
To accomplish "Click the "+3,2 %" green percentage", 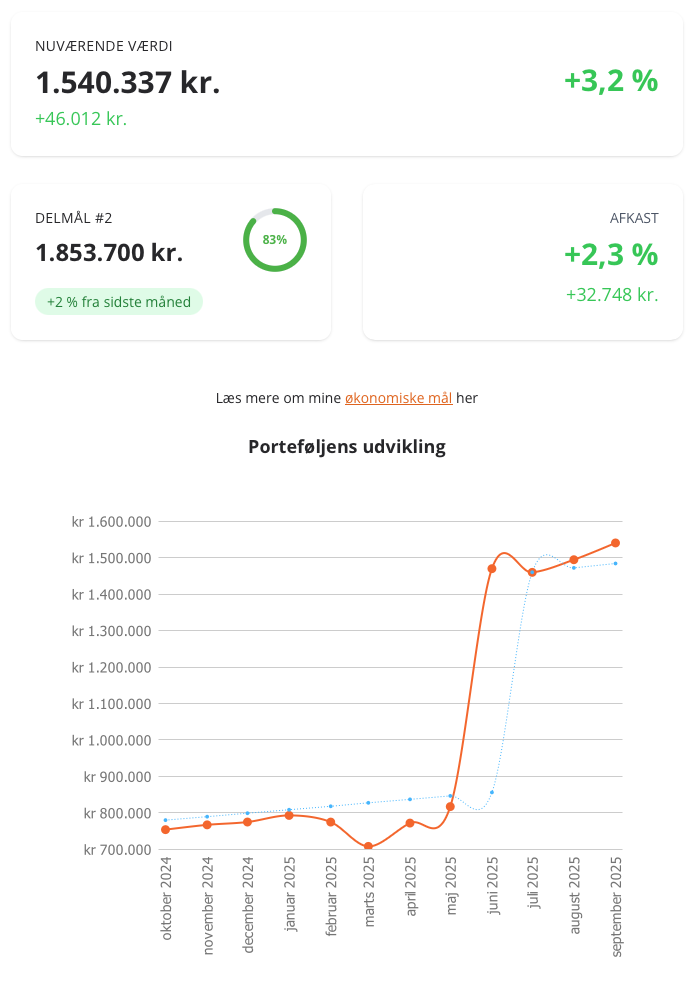I will (610, 80).
